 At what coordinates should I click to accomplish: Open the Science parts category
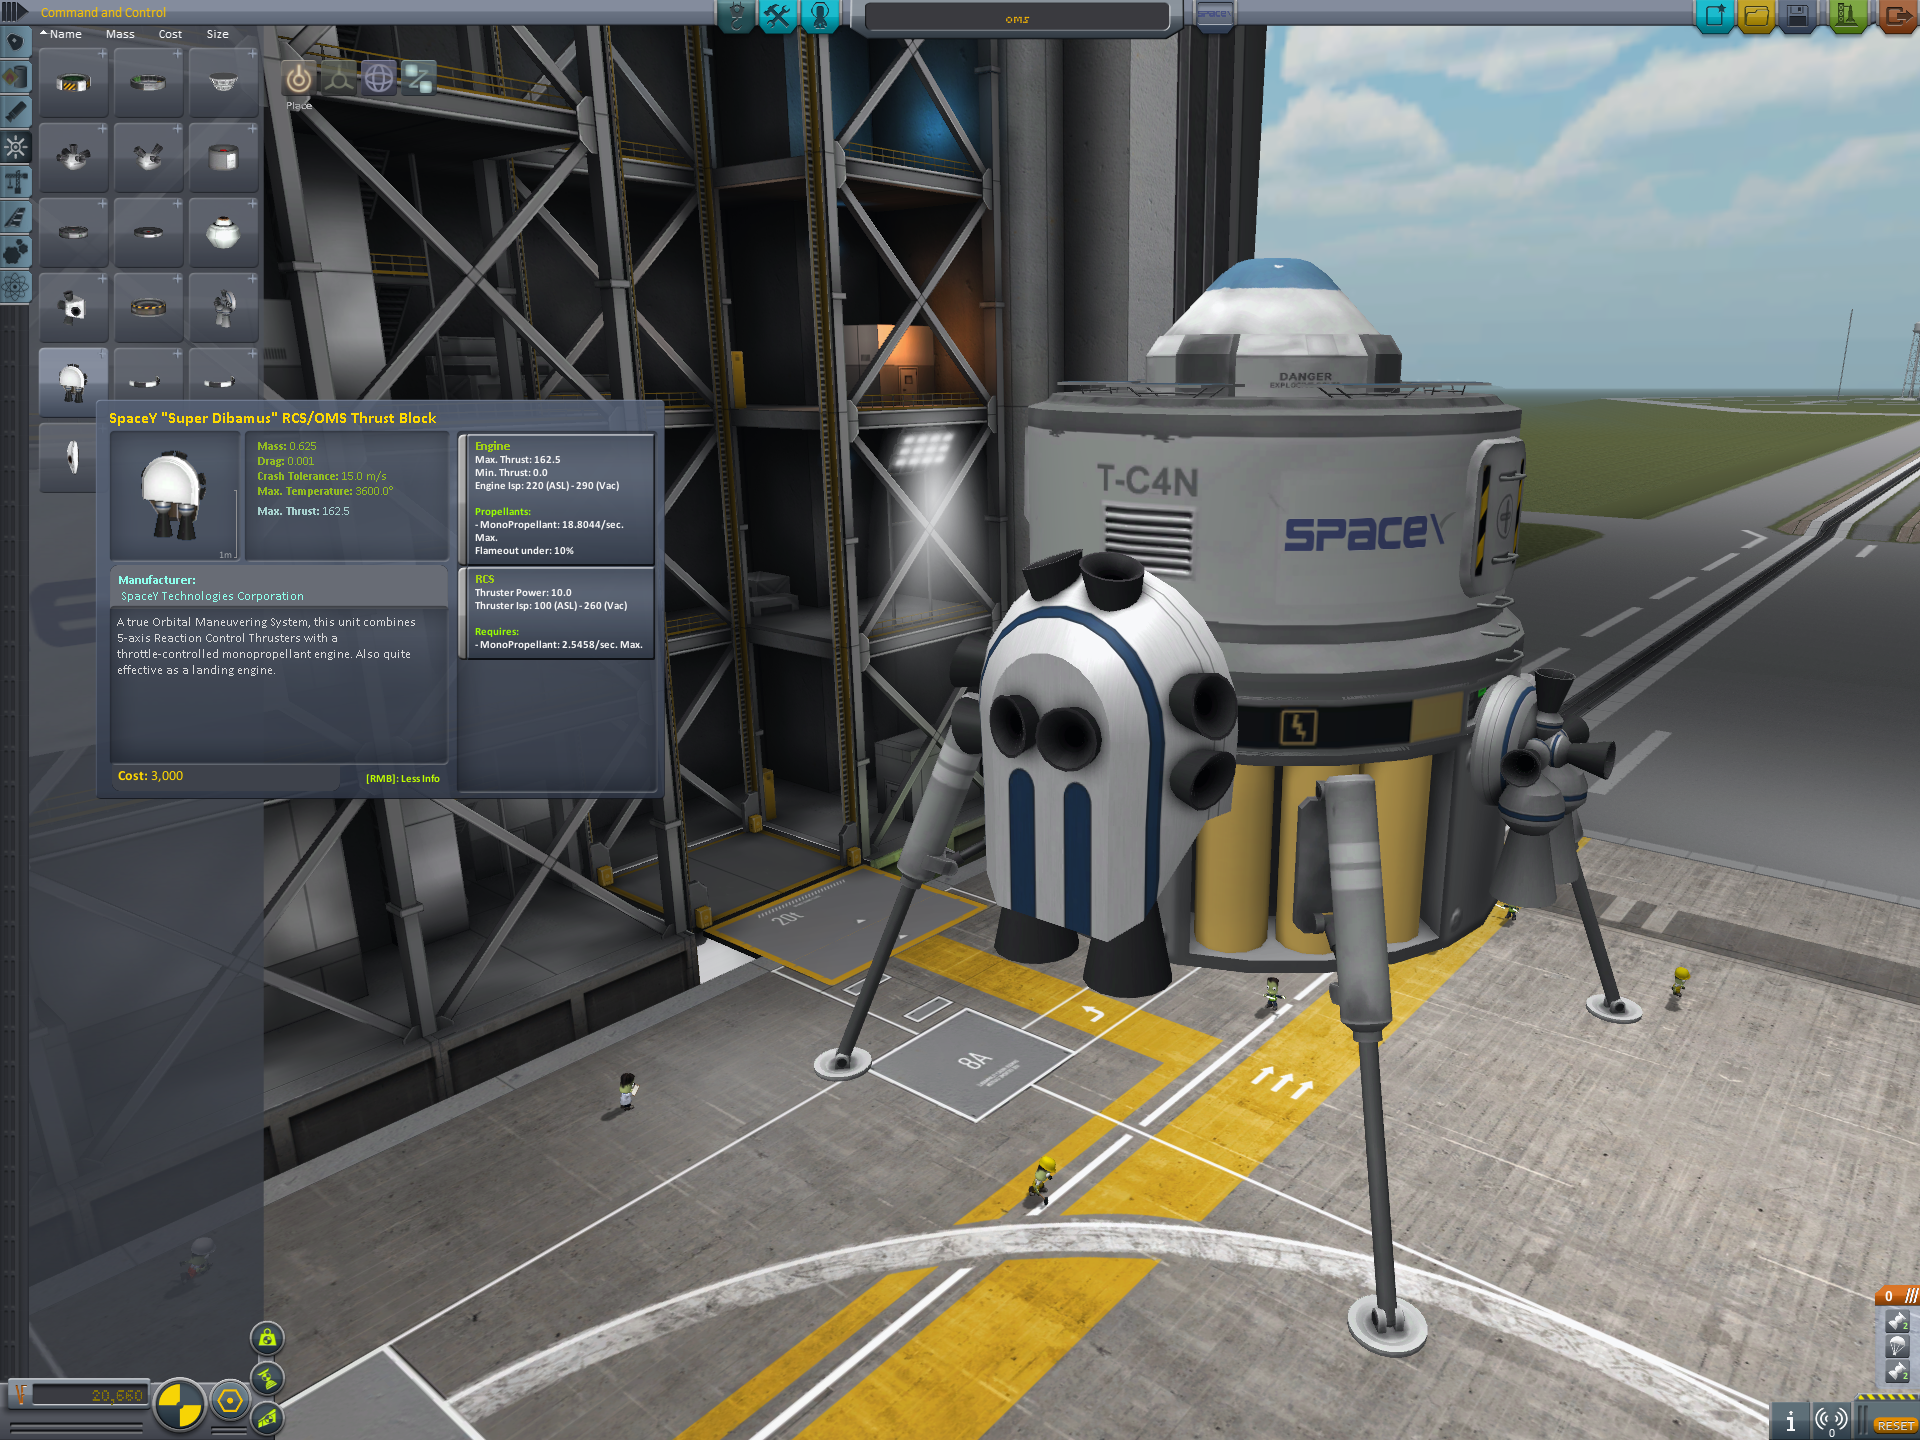tap(15, 287)
